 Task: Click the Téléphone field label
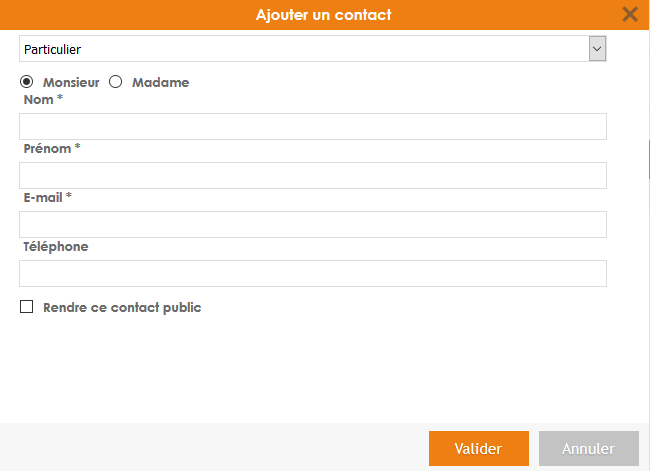(x=56, y=246)
